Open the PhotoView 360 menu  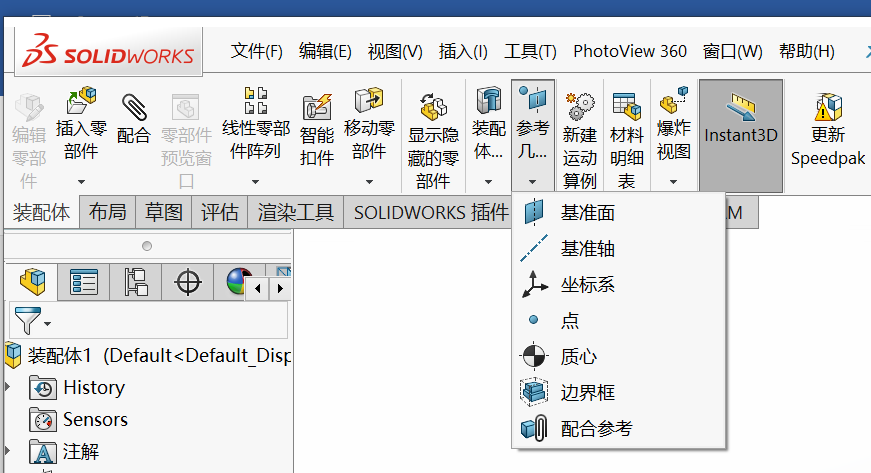(630, 51)
